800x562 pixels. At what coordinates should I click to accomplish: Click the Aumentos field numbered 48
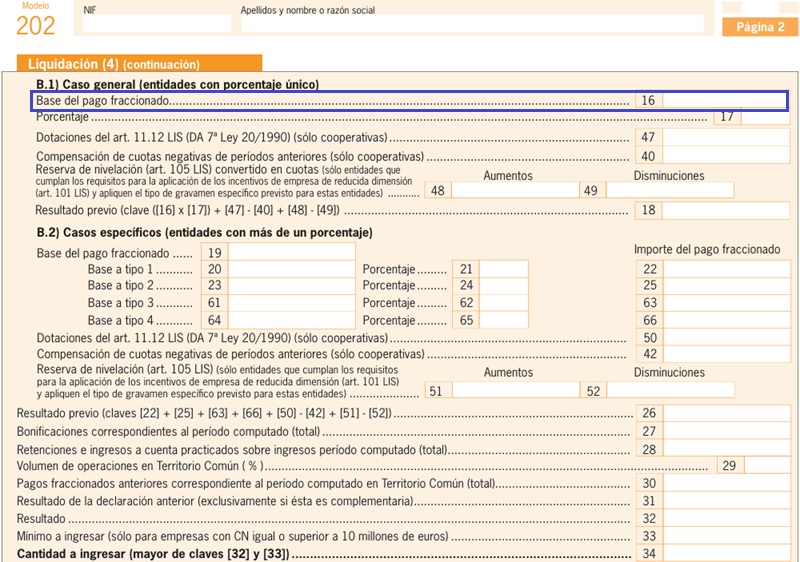tap(515, 191)
